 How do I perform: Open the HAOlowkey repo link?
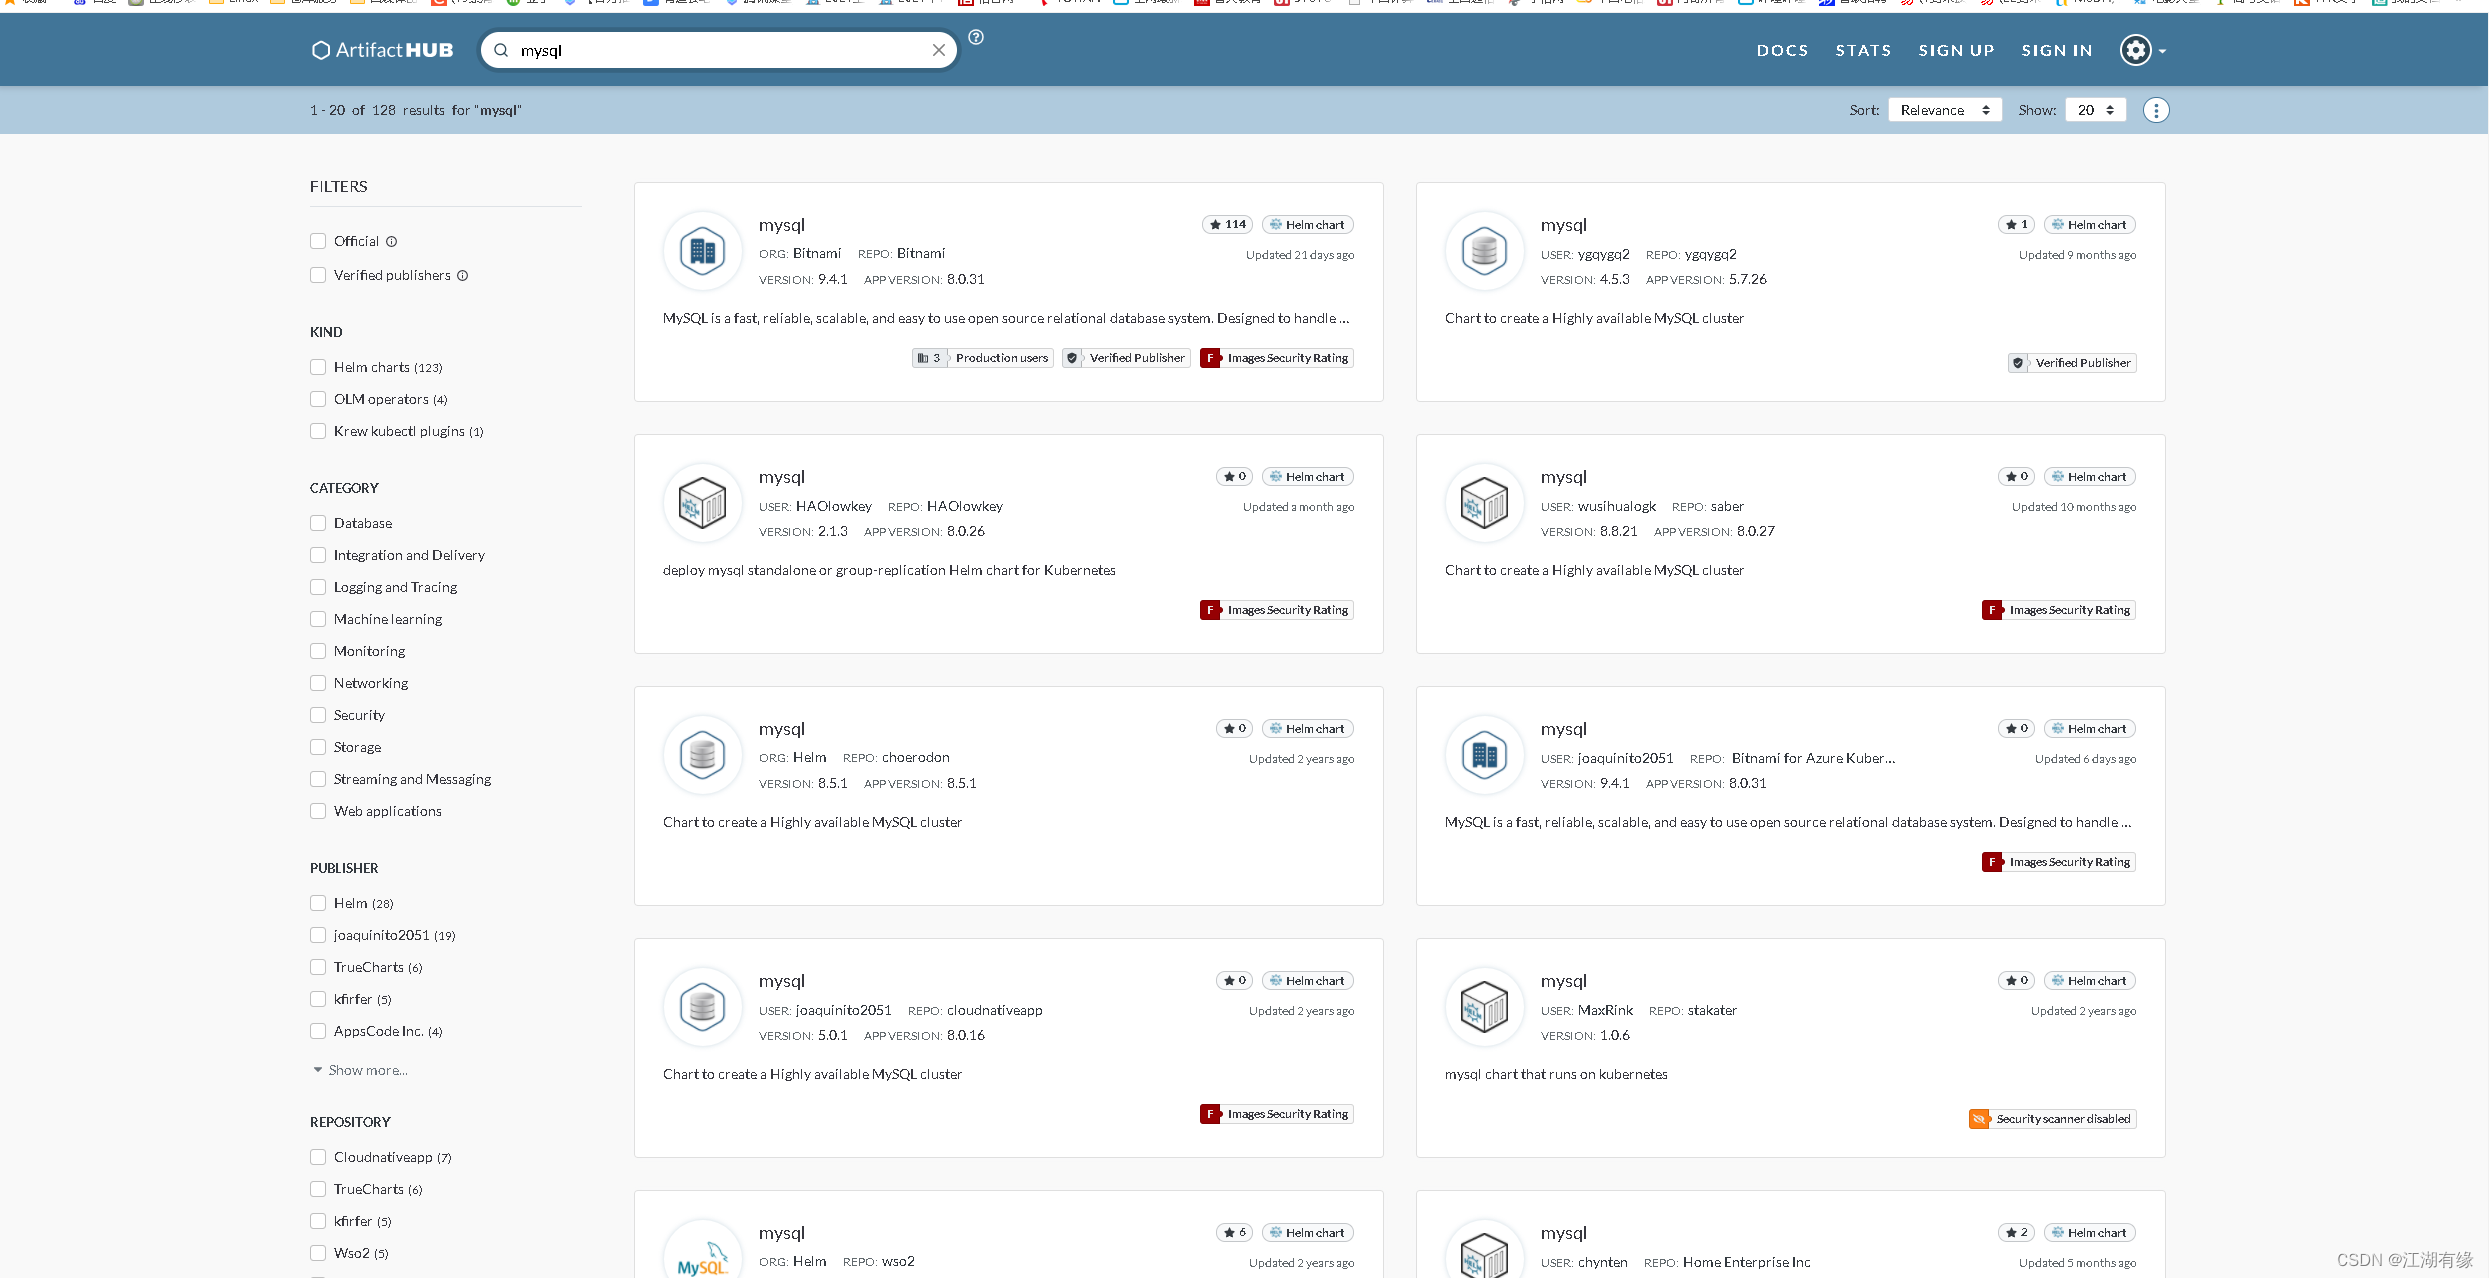[964, 506]
